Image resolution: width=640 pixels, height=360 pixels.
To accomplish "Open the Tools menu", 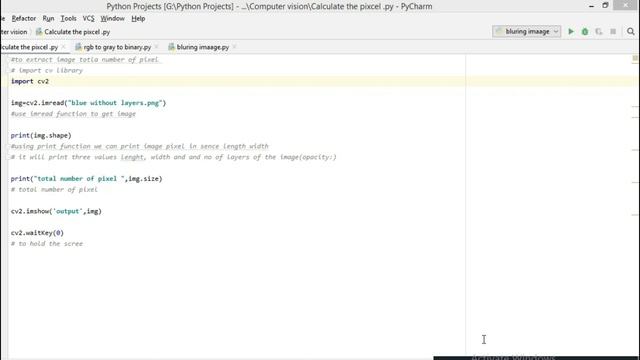I will (68, 18).
